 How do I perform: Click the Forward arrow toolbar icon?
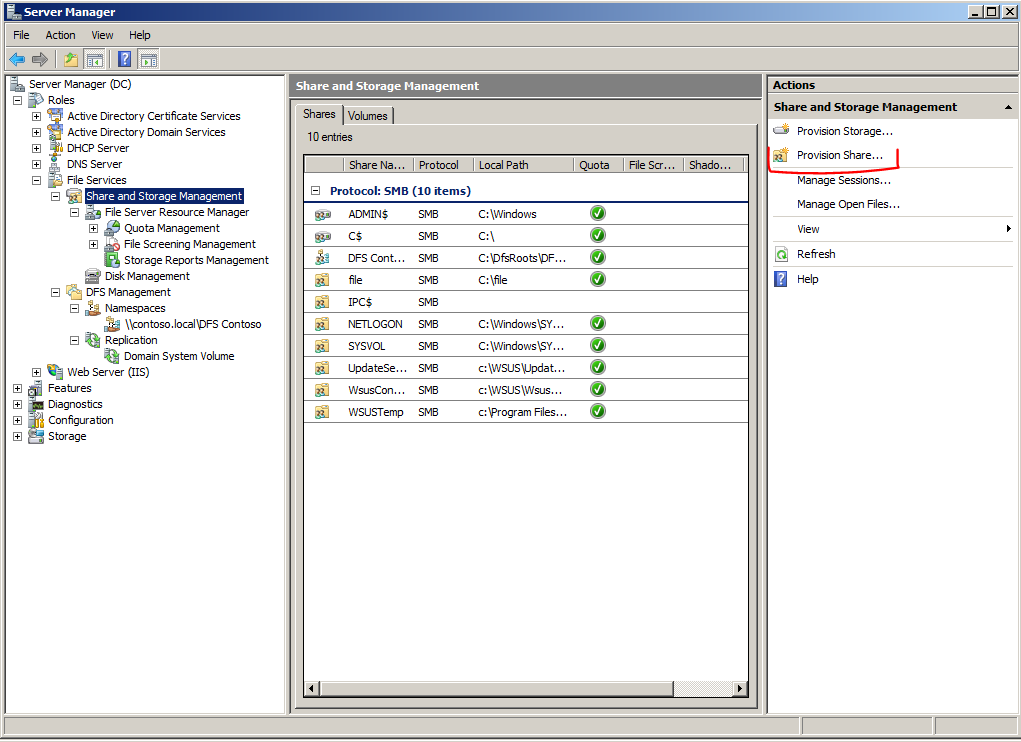[x=40, y=60]
